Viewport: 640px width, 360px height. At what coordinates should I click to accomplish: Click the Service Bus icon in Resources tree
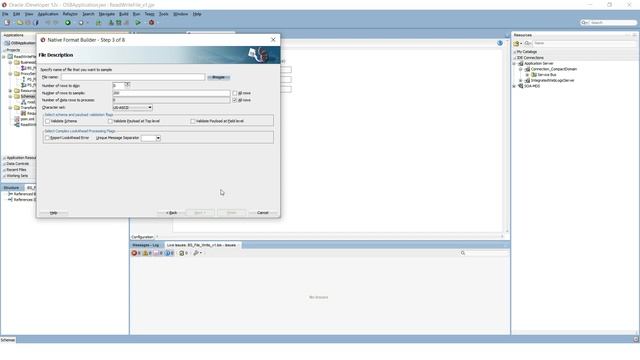click(533, 75)
